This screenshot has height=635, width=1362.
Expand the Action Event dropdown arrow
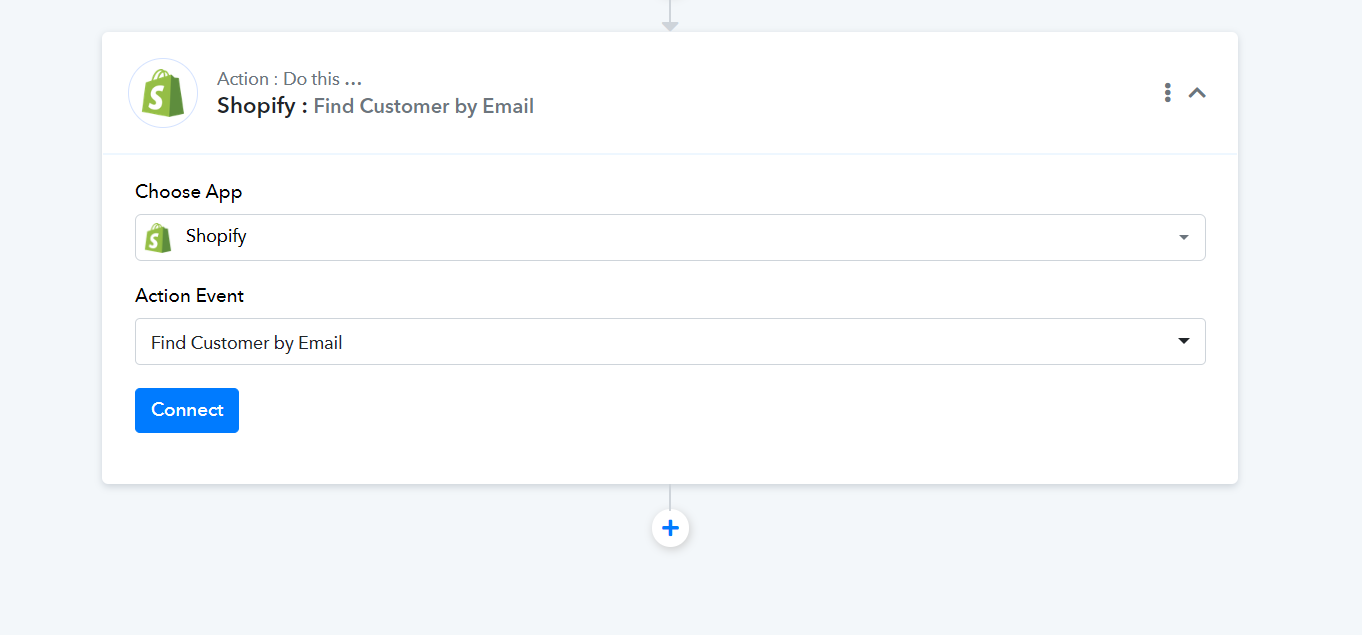1183,341
